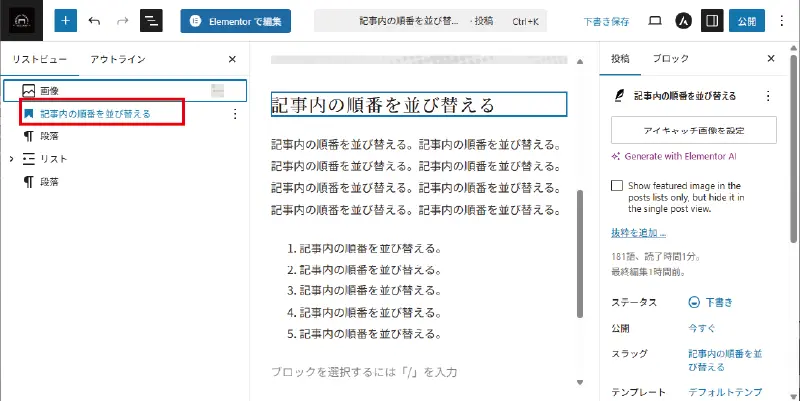Open preview device laptop icon
This screenshot has width=800, height=401.
tap(655, 21)
